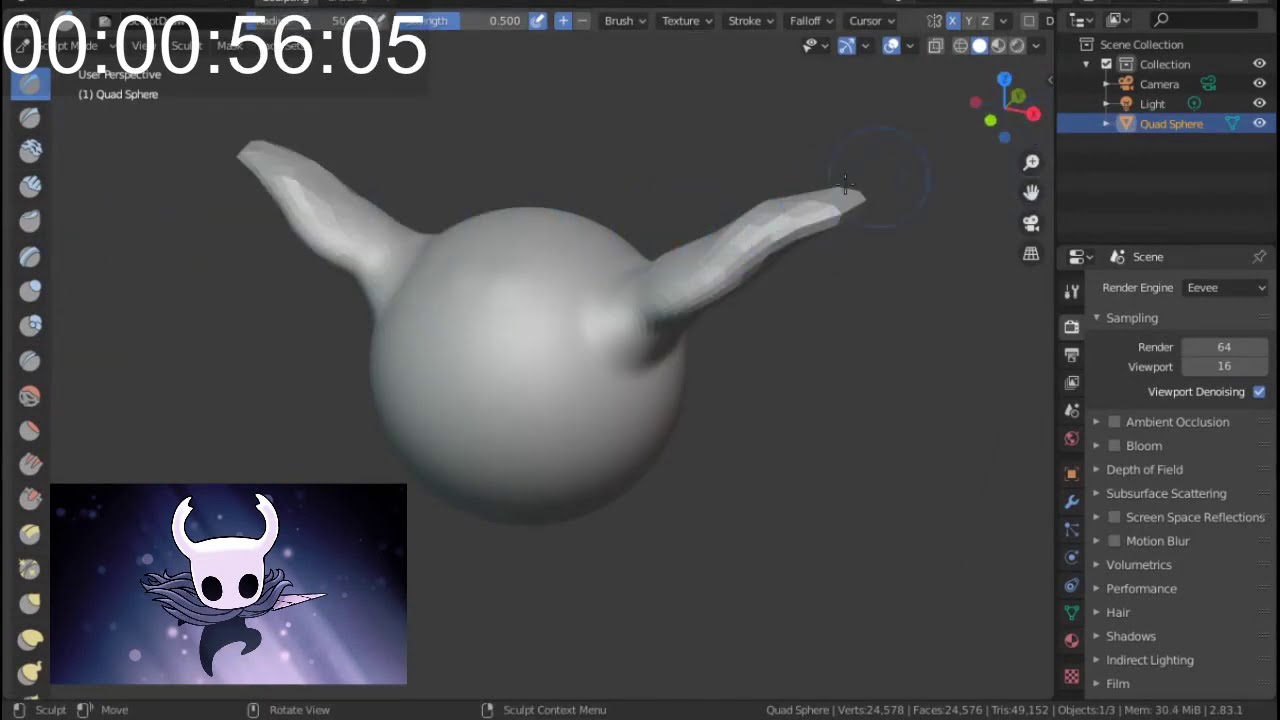Select the Draw Sharp sculpt brush

tap(30, 116)
